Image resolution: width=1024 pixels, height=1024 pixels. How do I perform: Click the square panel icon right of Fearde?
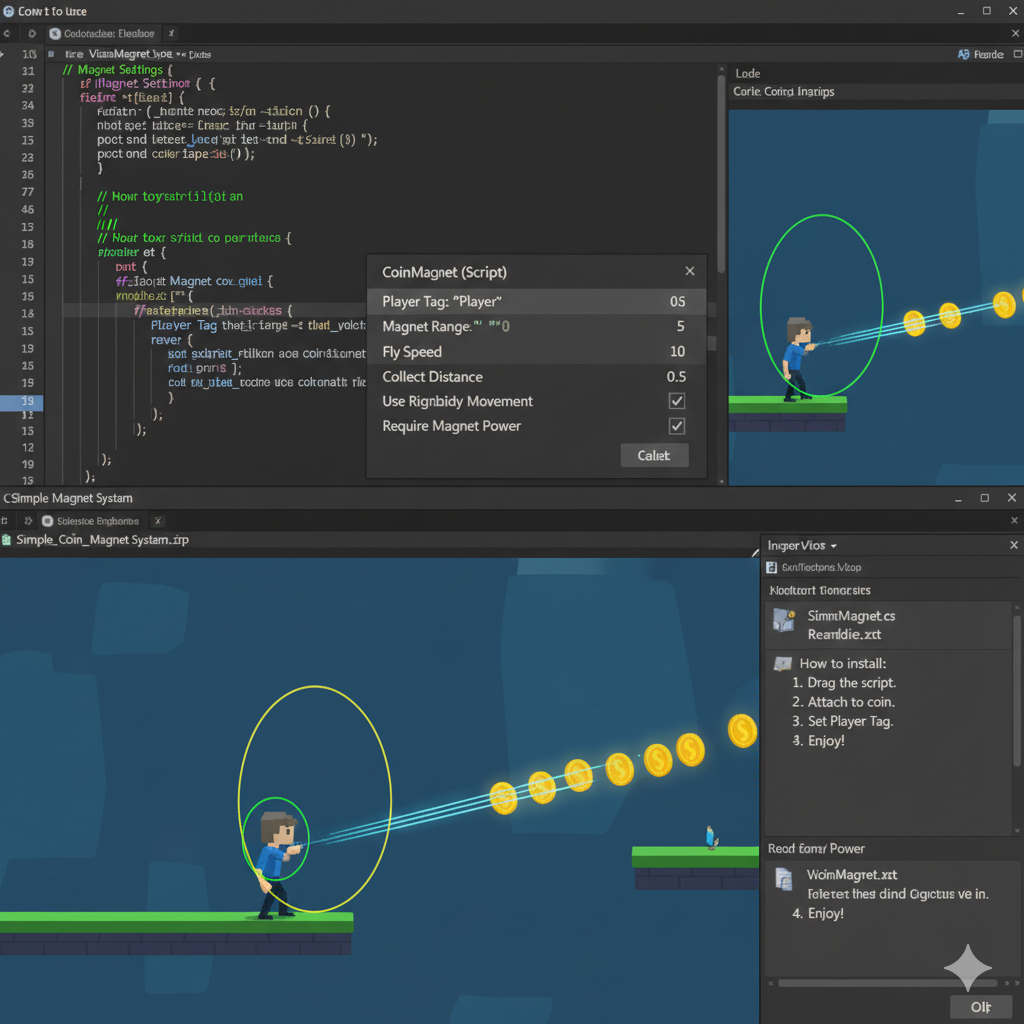1017,54
